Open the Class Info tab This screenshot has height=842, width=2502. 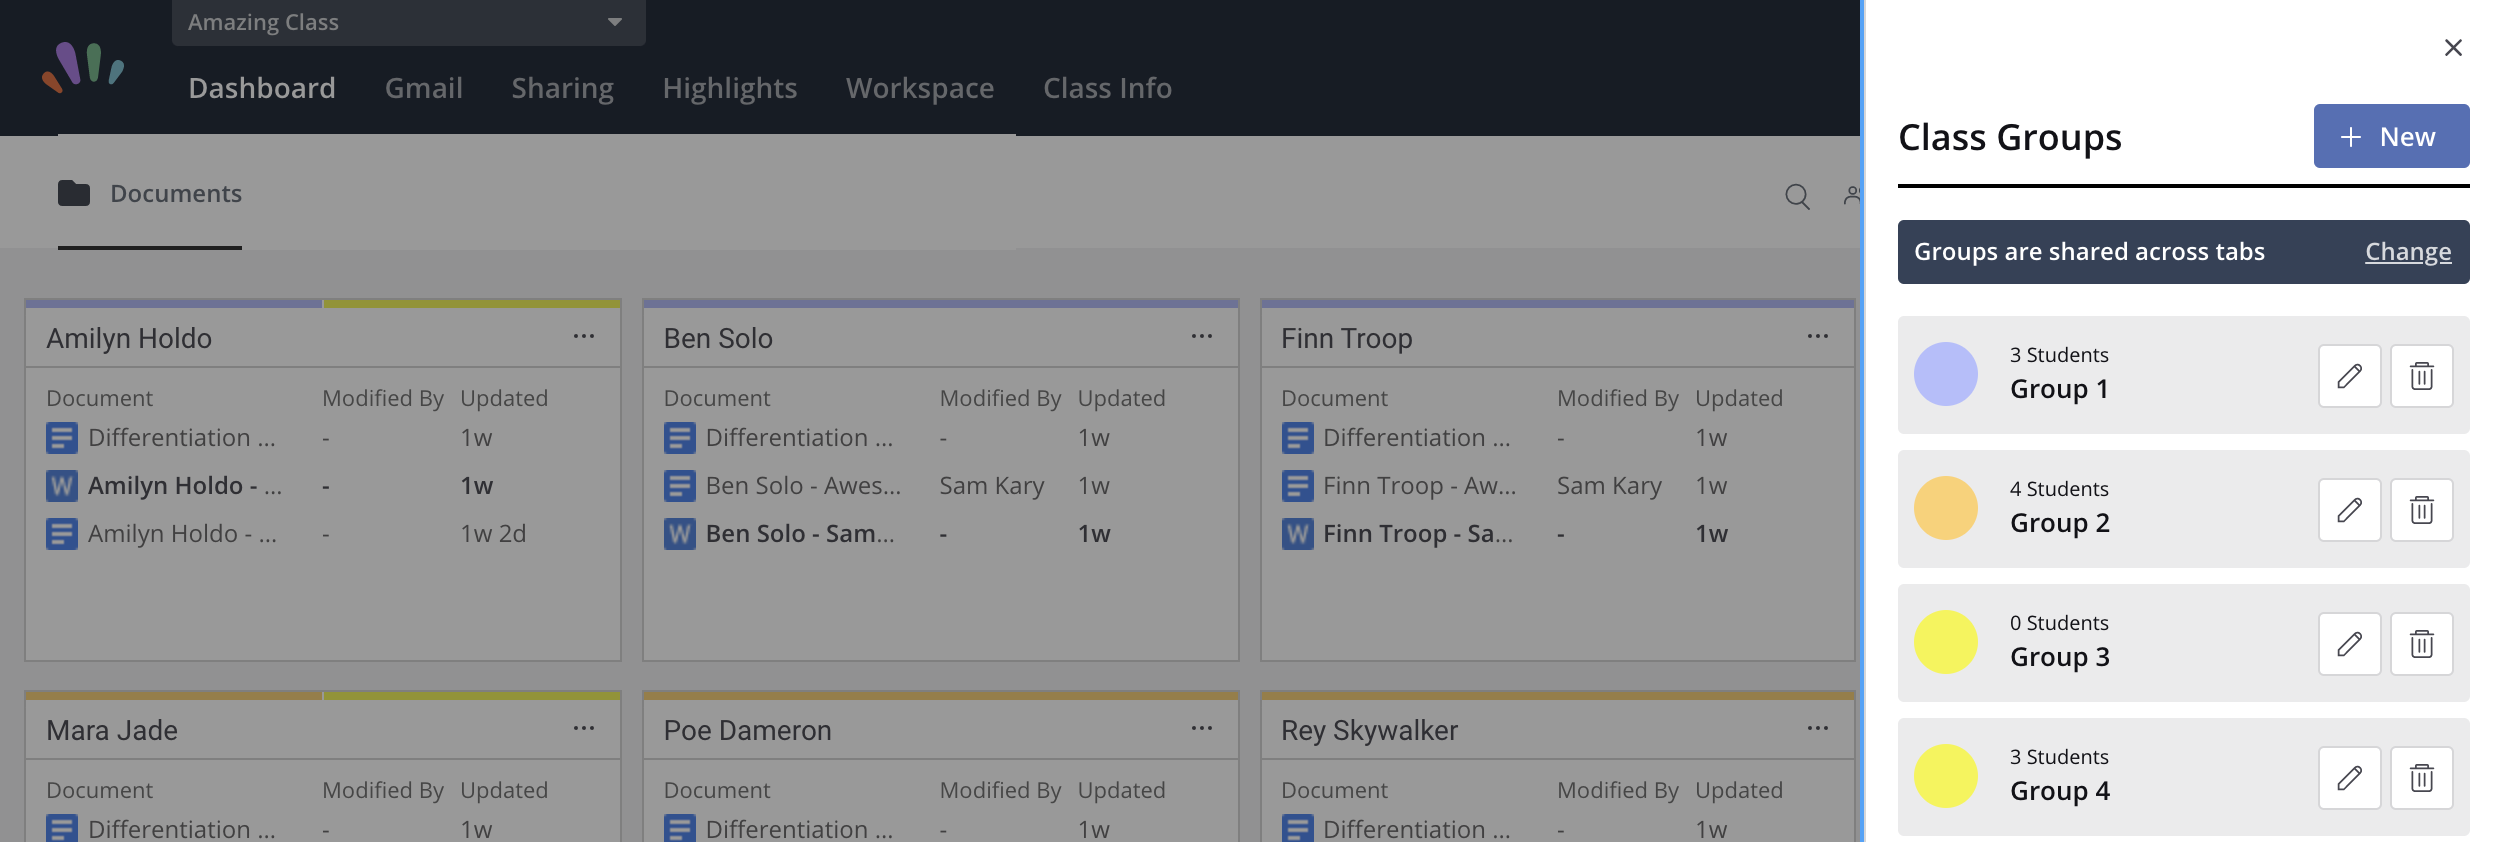point(1107,88)
